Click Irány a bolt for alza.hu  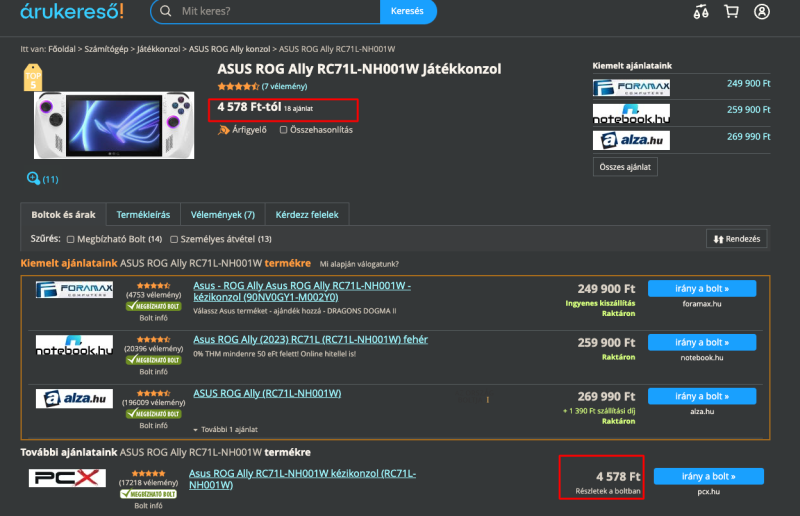click(x=702, y=396)
